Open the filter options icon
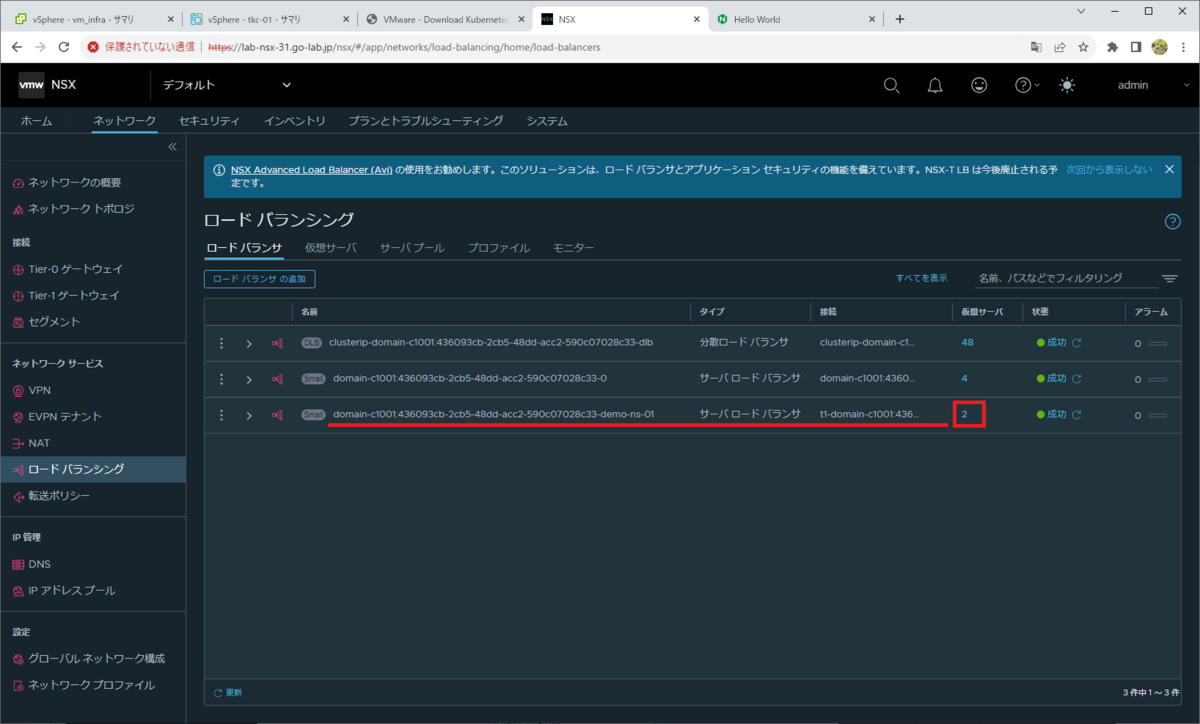The image size is (1200, 724). pyautogui.click(x=1169, y=279)
